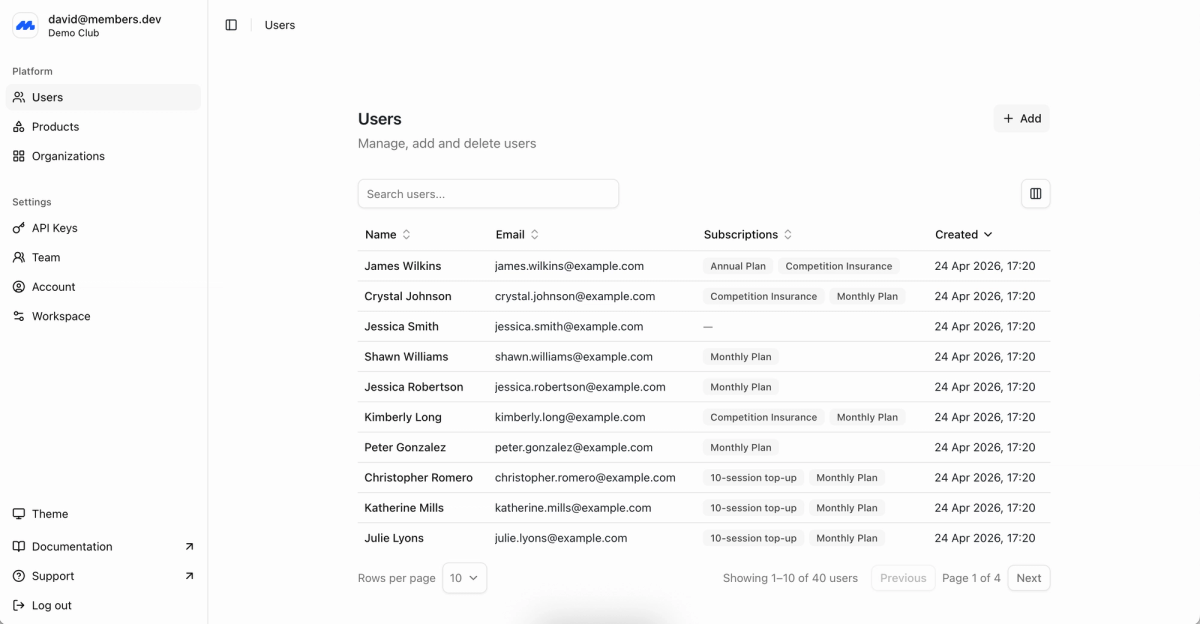Select katherine.mills@example.com email
Screen dimensions: 1200x624
click(x=573, y=508)
